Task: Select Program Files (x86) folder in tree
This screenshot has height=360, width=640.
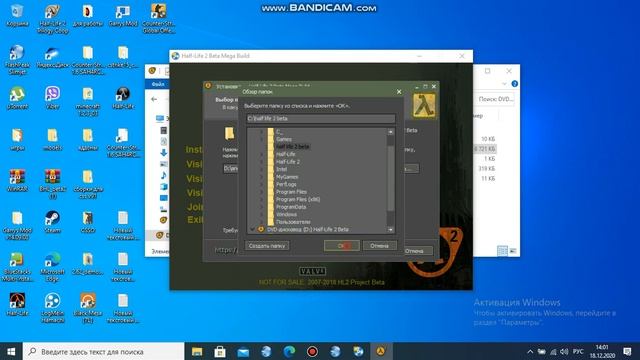Action: click(x=298, y=199)
